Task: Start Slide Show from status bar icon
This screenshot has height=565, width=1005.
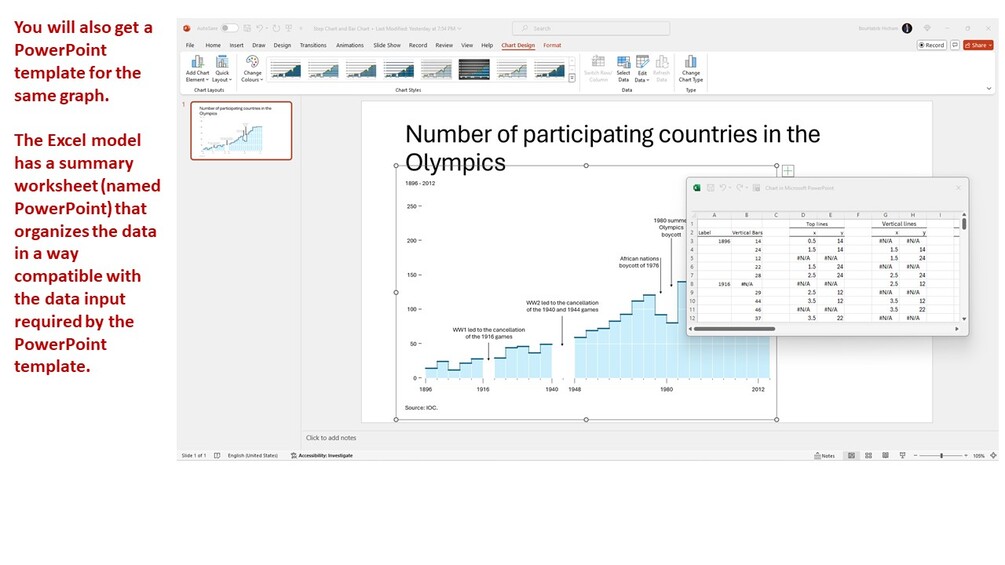Action: 902,455
